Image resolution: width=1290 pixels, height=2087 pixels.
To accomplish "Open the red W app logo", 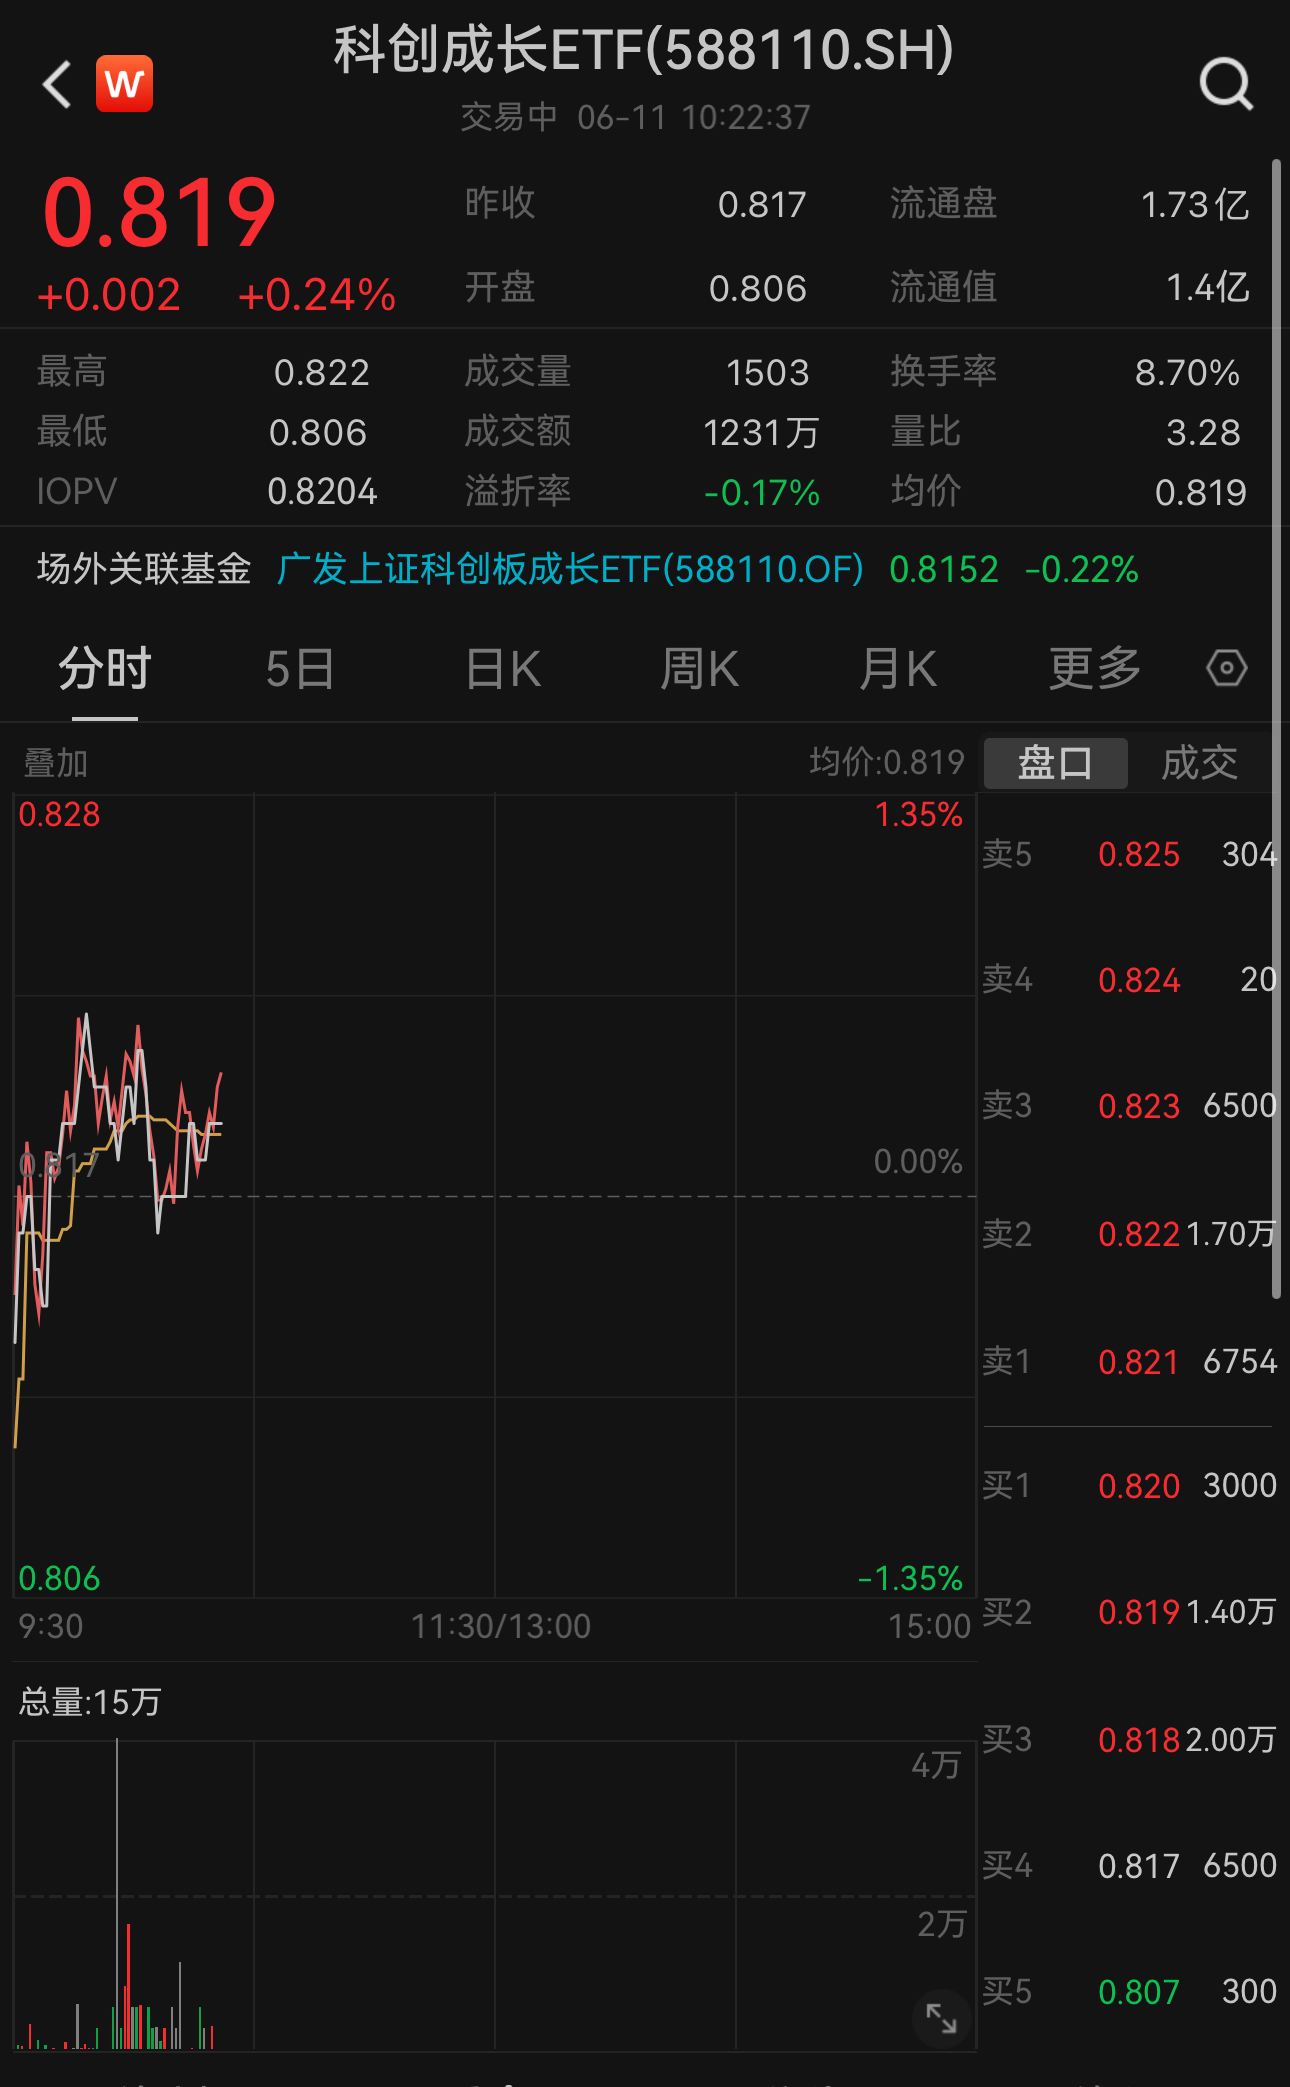I will [124, 84].
